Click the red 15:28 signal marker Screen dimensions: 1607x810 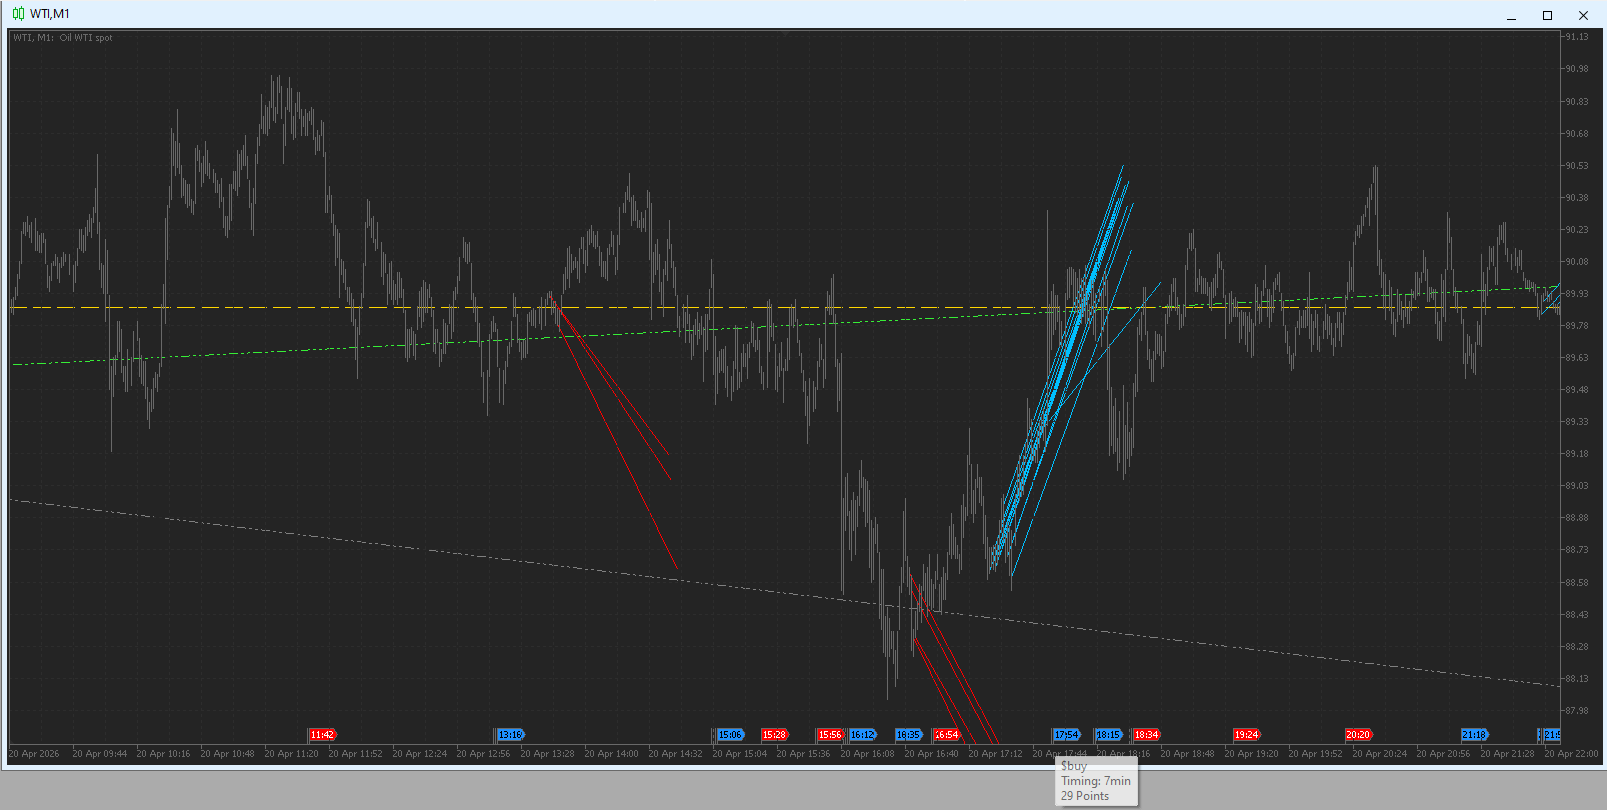774,735
